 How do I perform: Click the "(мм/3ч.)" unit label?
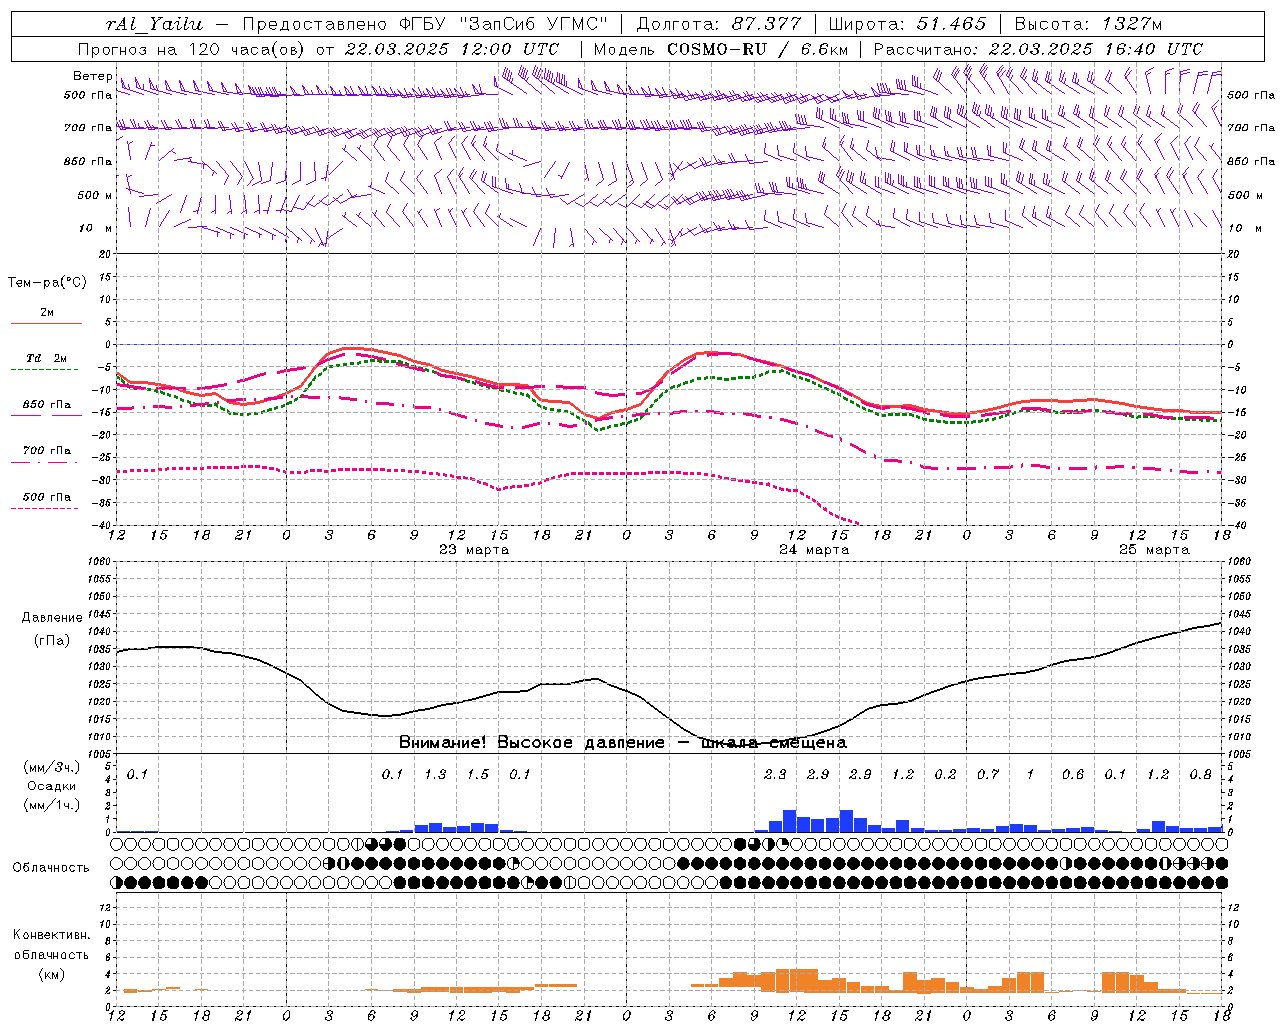(52, 768)
